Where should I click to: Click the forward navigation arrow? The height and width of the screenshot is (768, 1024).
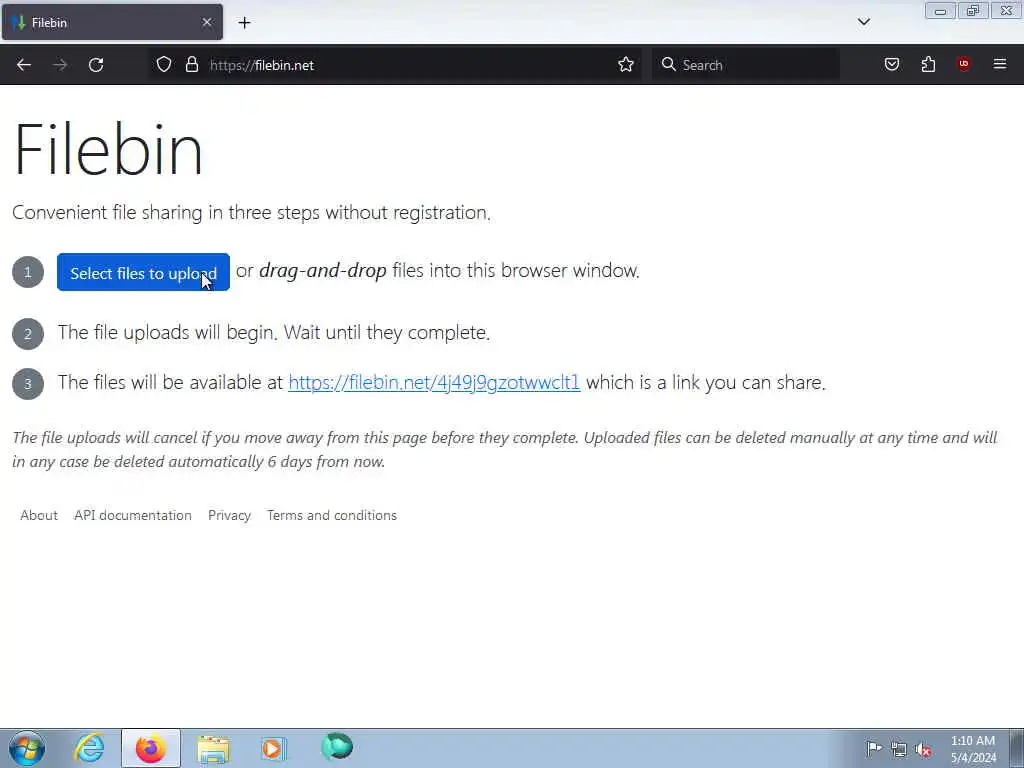coord(60,65)
